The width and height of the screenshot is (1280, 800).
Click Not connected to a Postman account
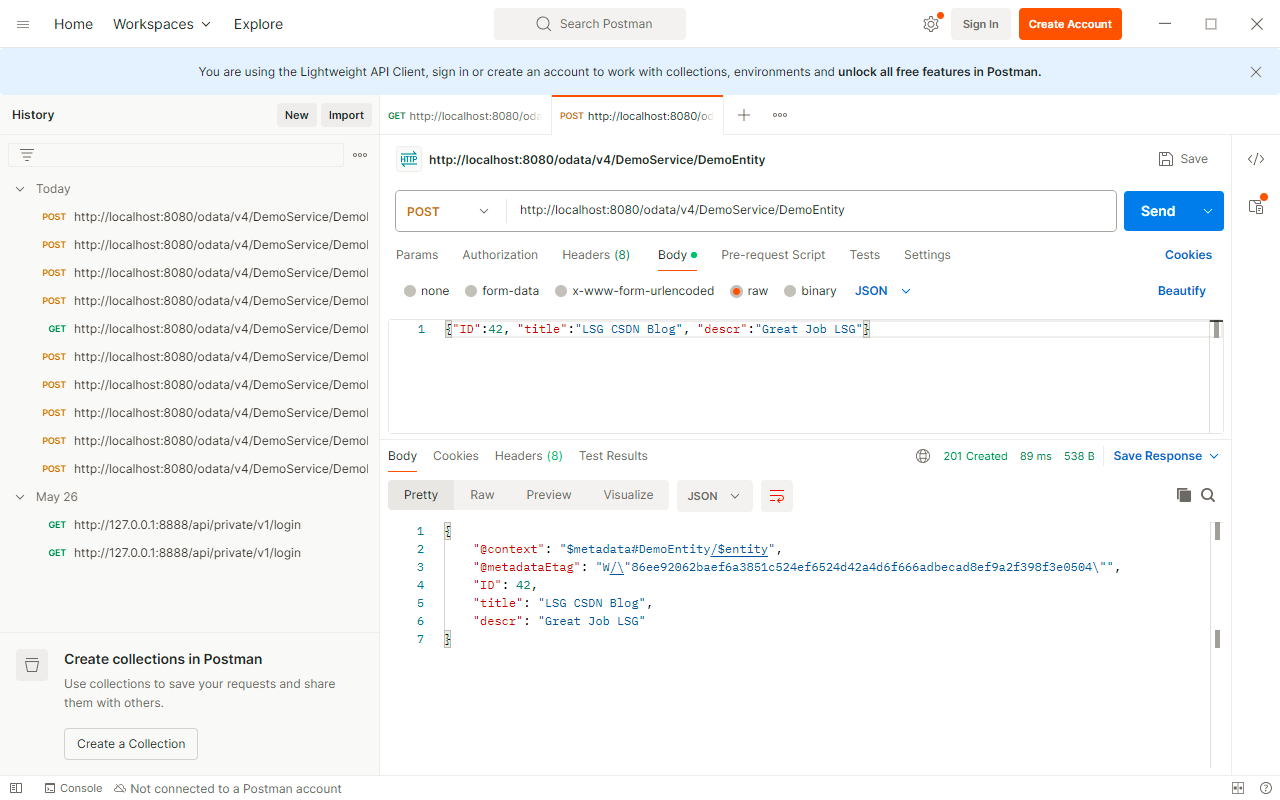click(228, 788)
